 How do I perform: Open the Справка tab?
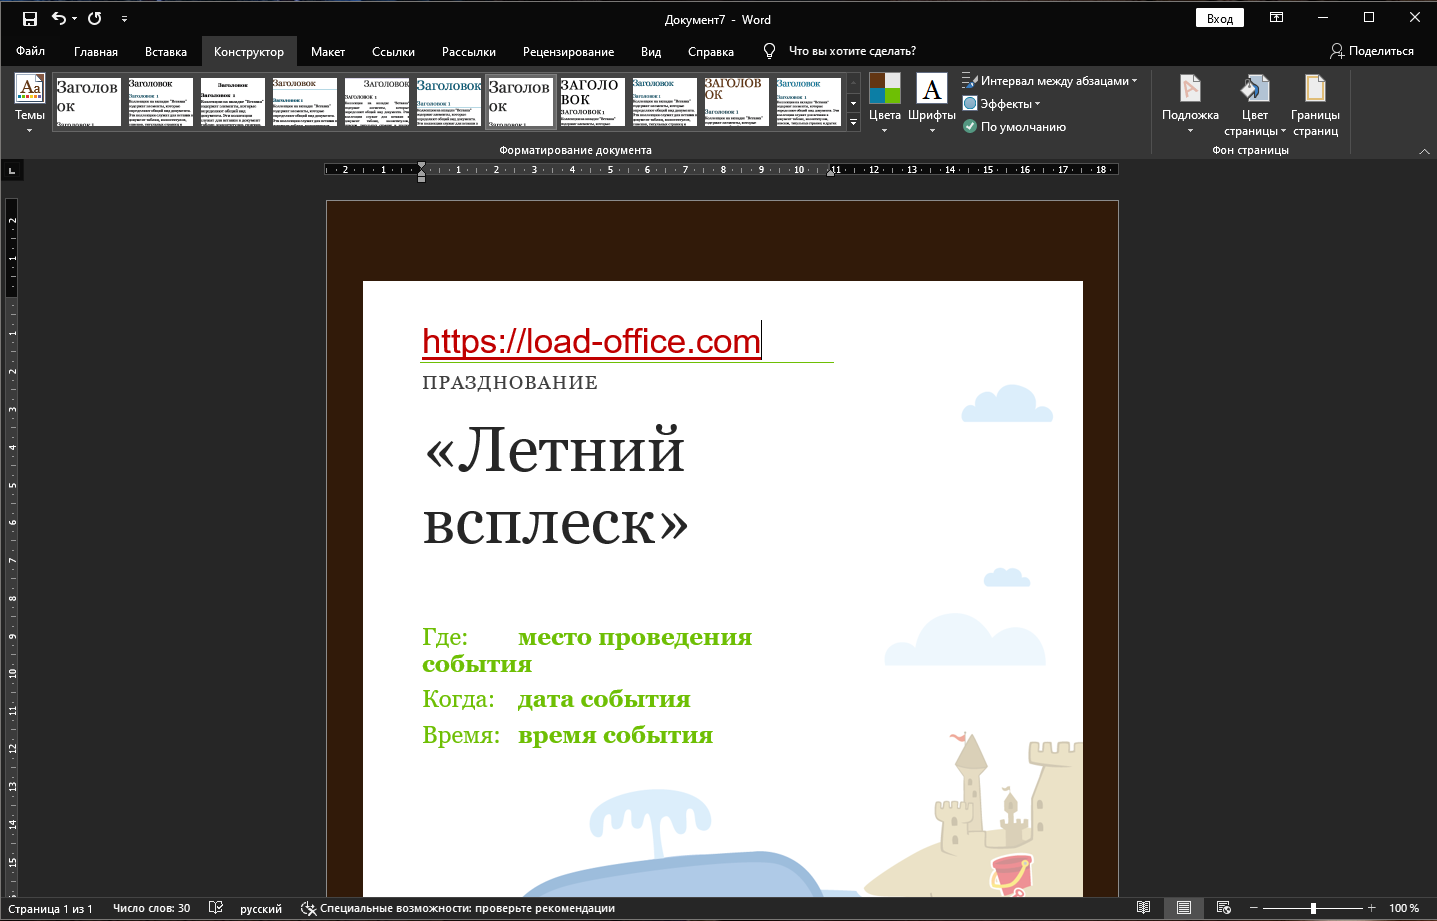(x=711, y=51)
